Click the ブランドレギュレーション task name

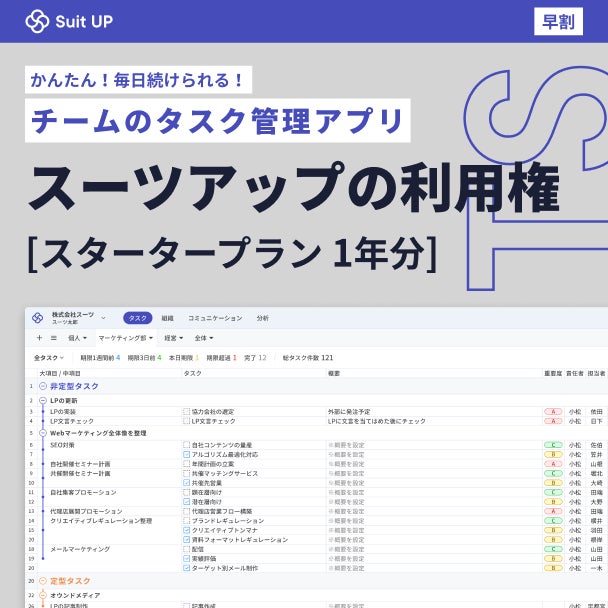point(228,520)
